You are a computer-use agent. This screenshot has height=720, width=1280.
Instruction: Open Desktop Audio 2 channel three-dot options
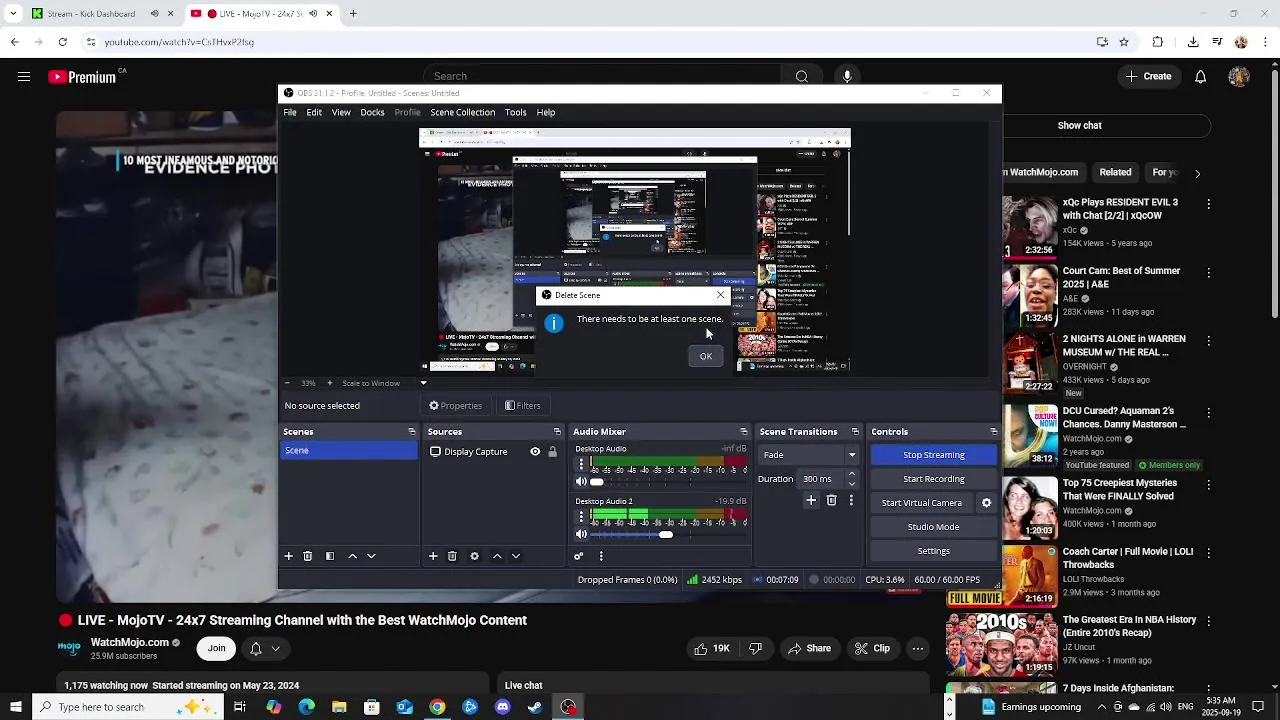point(581,517)
